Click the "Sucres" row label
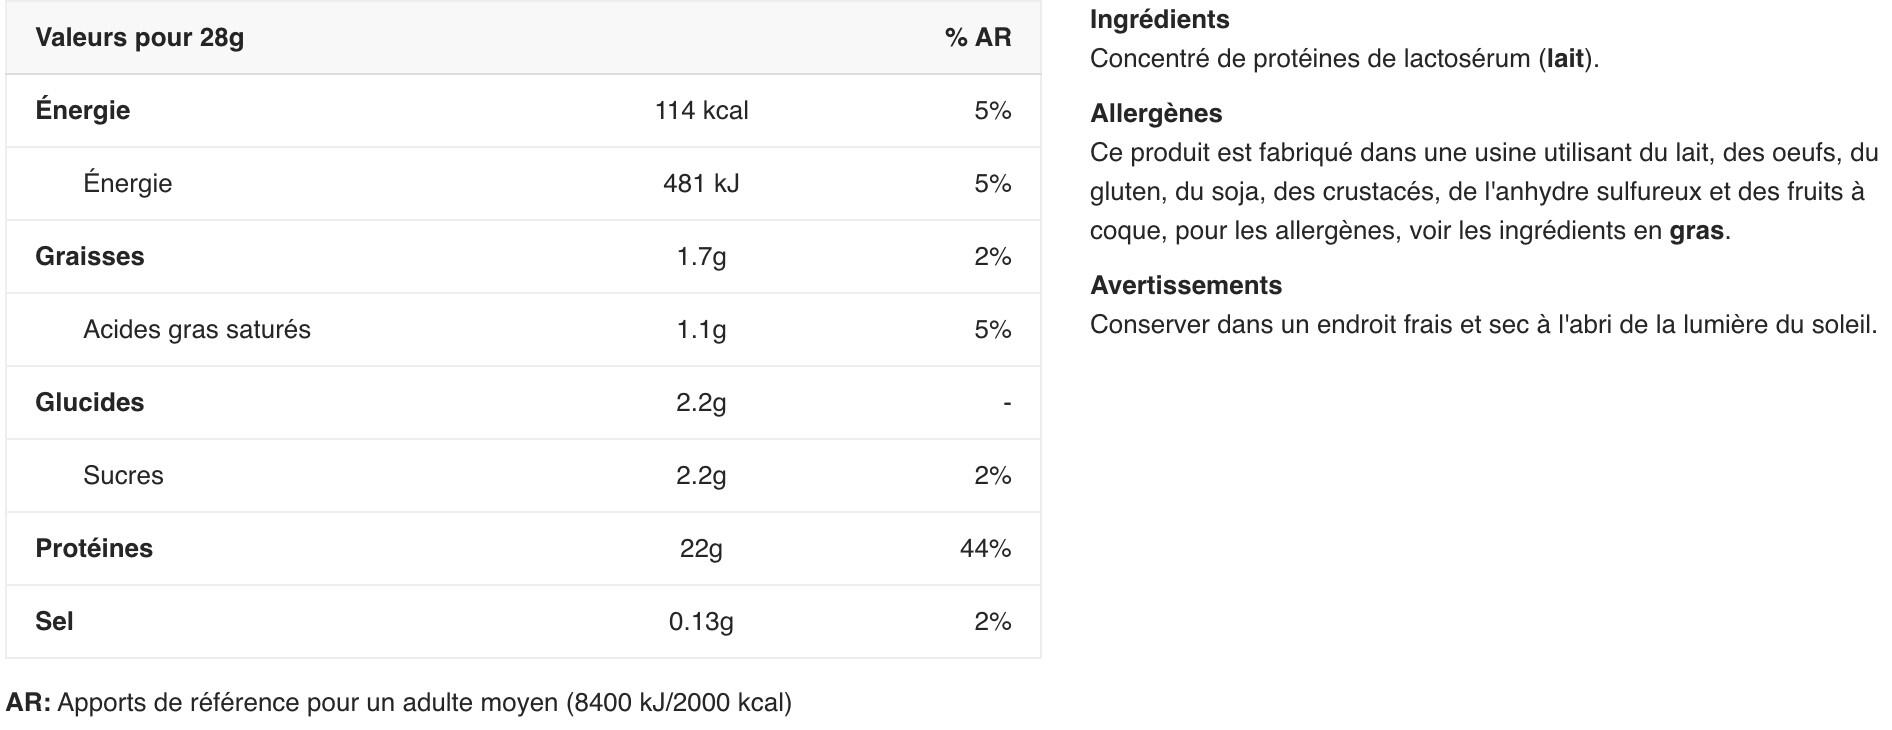 coord(123,476)
